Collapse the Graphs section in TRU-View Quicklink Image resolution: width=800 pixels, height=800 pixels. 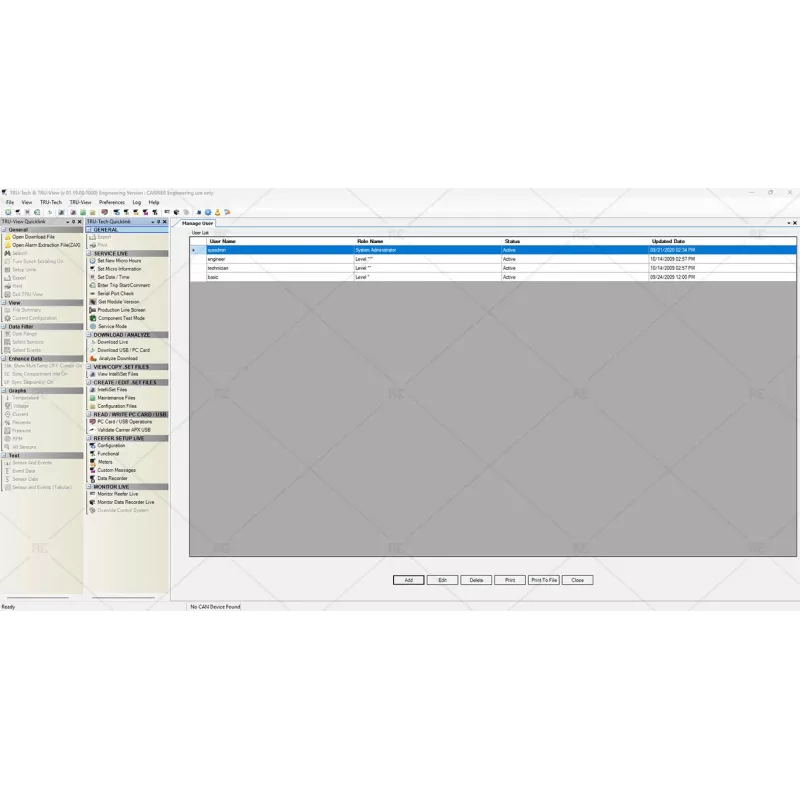pos(5,390)
